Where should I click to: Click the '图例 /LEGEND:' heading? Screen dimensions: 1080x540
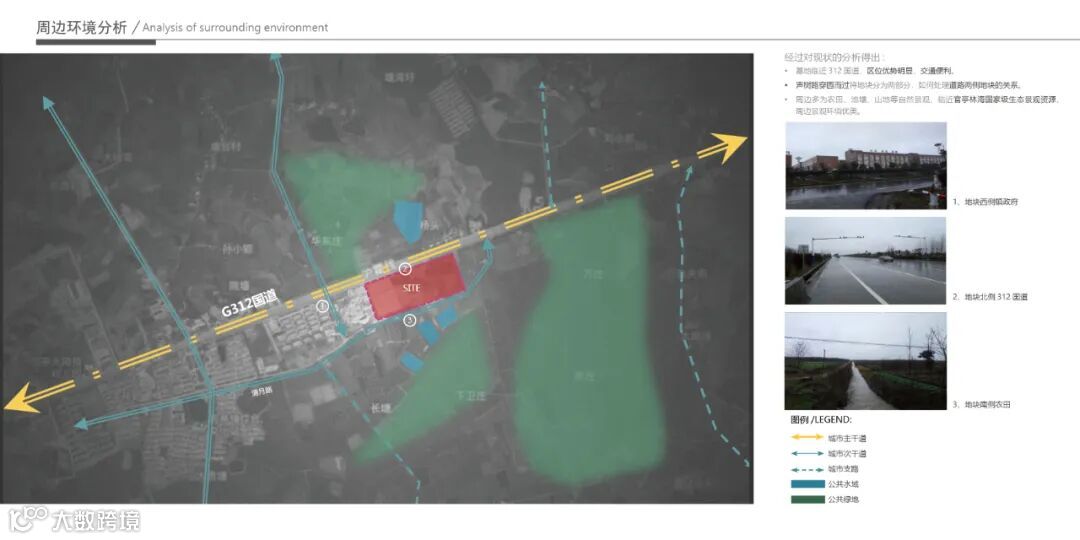[x=821, y=420]
